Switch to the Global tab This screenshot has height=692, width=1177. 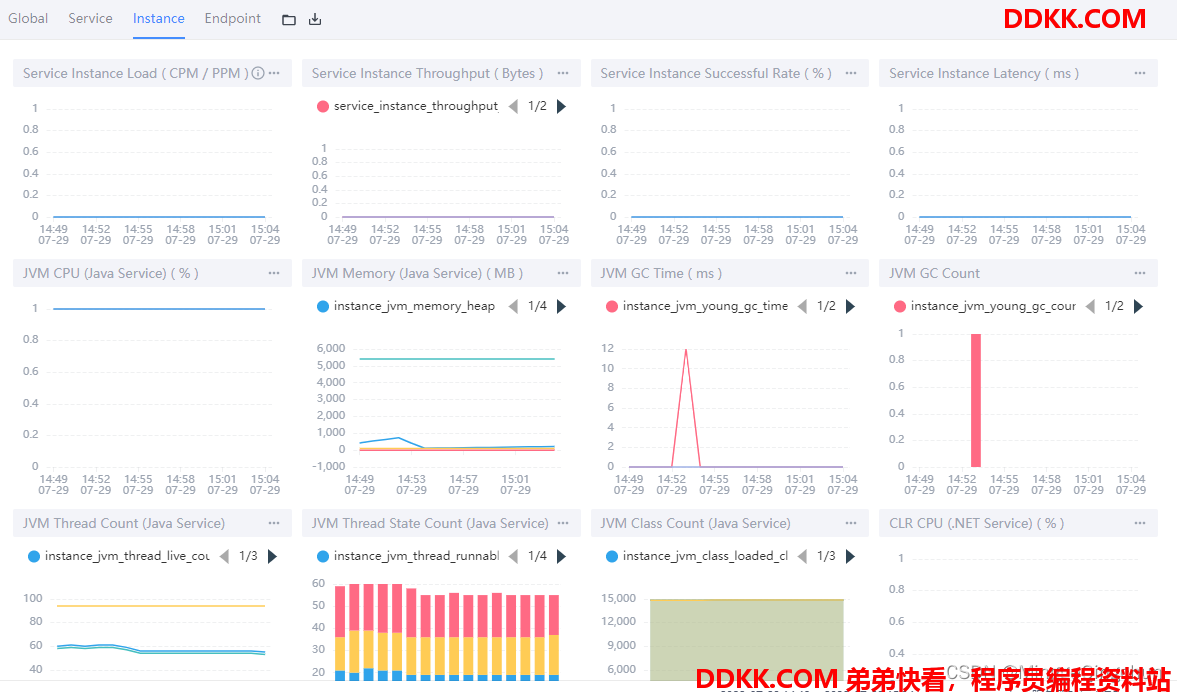[29, 19]
